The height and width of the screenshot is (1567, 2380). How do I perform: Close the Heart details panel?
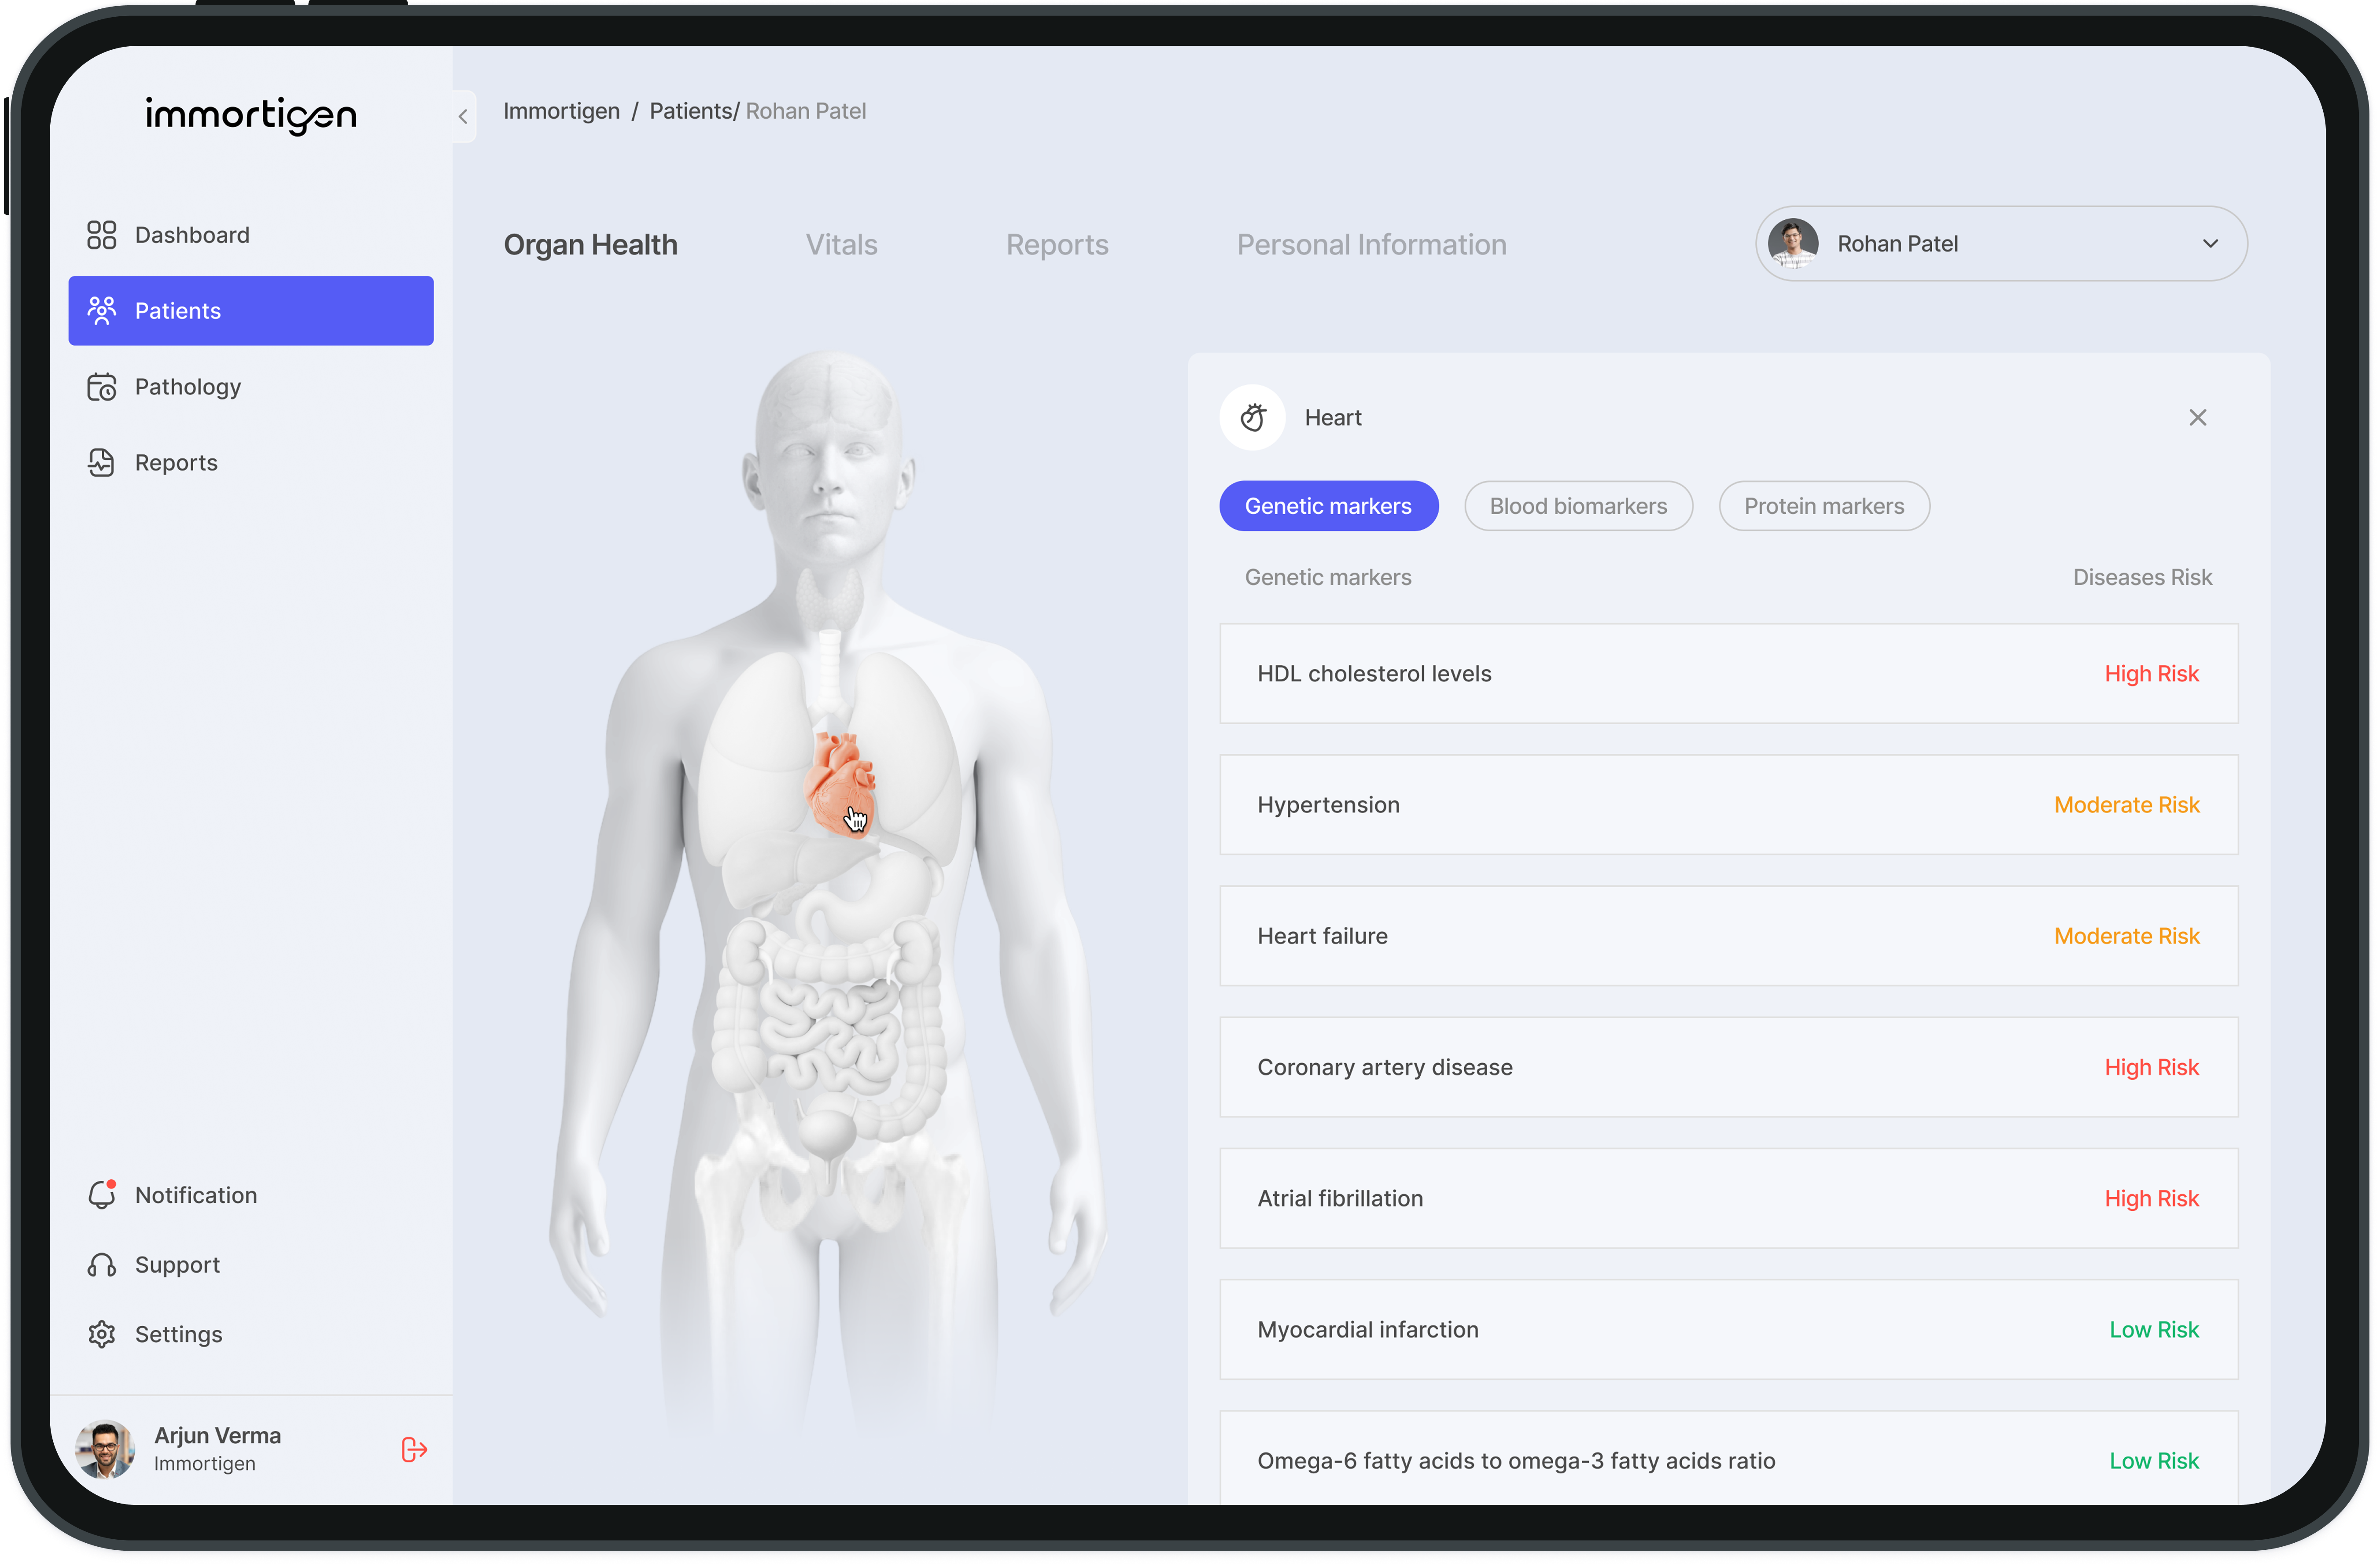click(2197, 417)
